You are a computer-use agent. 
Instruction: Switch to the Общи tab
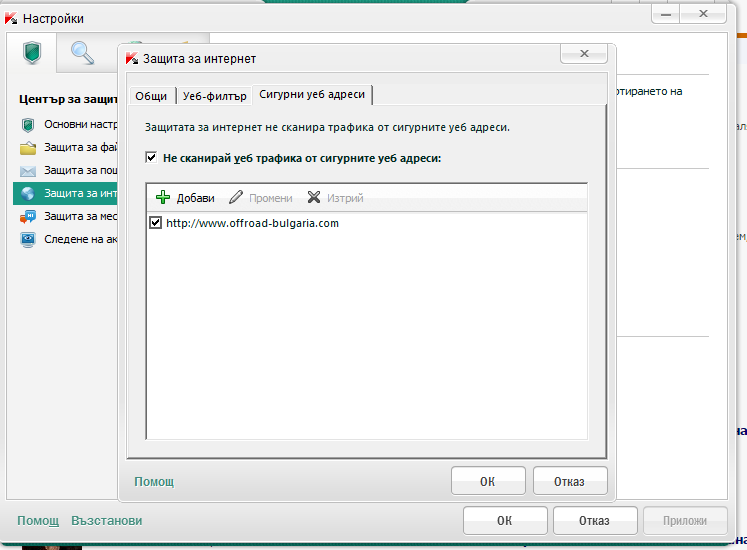point(151,96)
